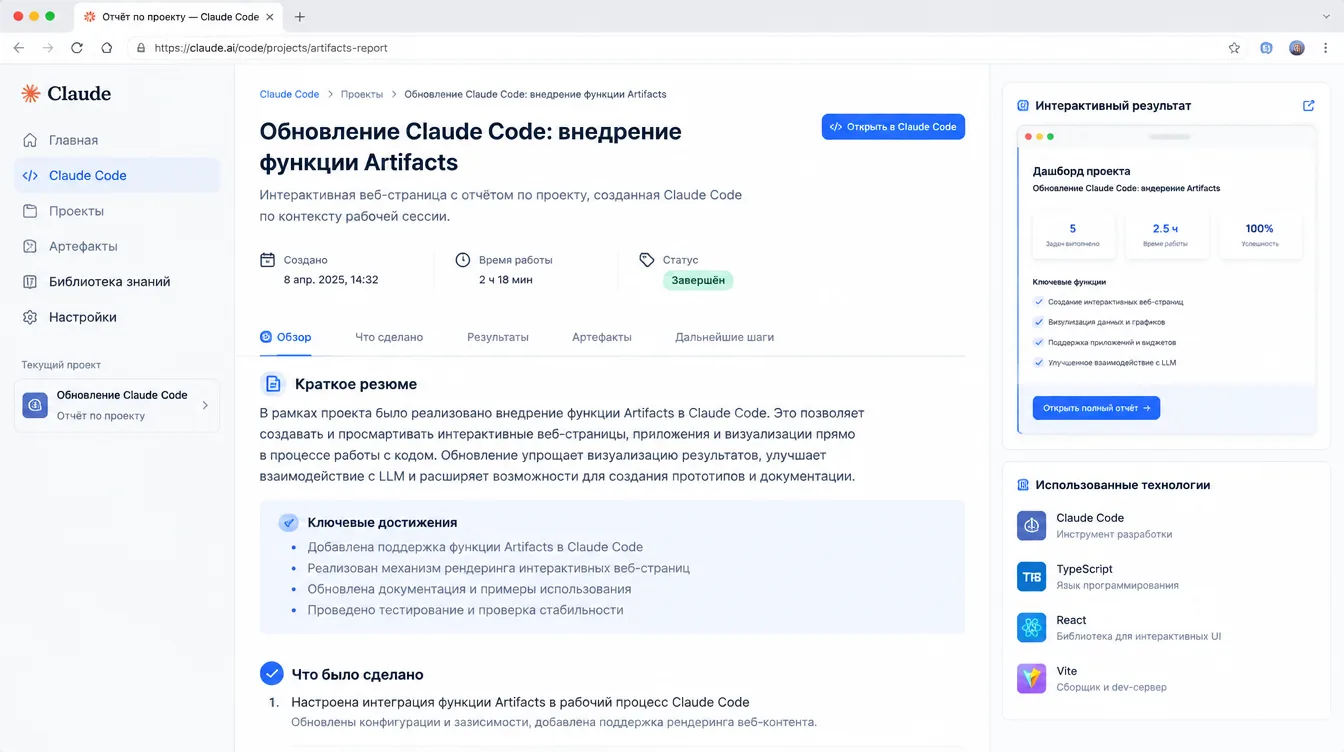Click the Claude Code technology icon
Image resolution: width=1344 pixels, height=752 pixels.
click(1031, 525)
